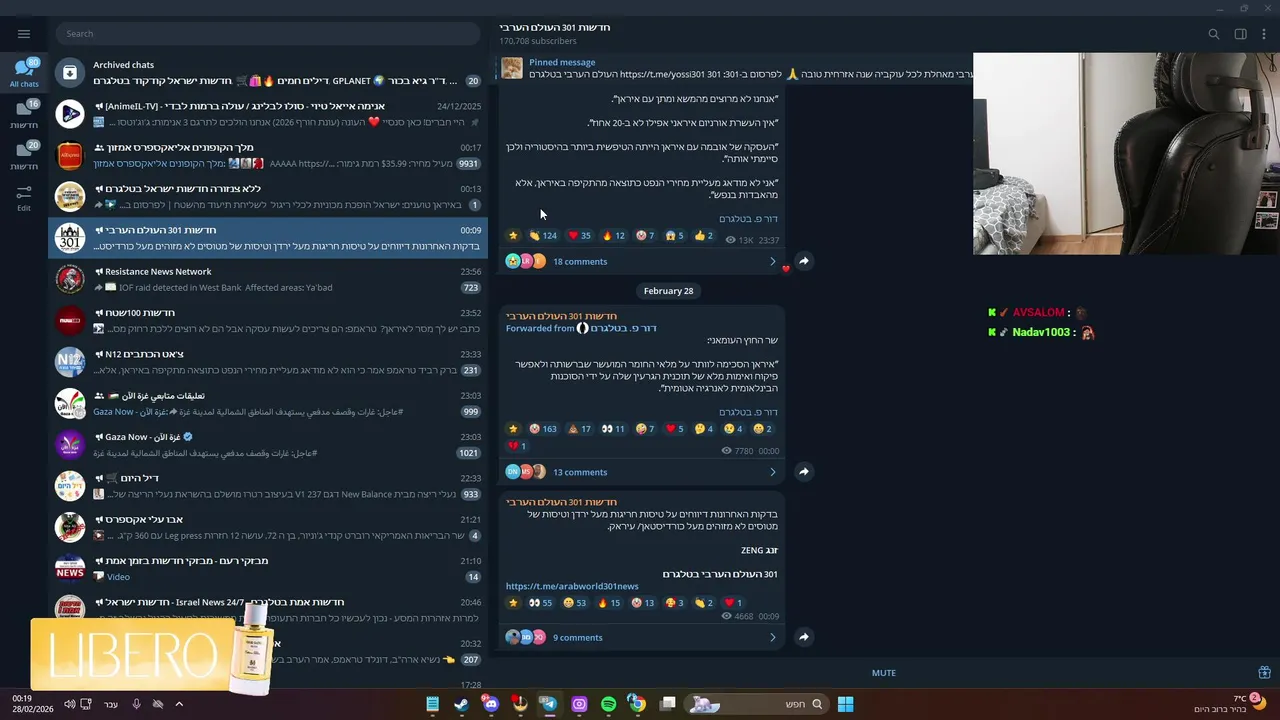Open the חדשות folder with badge 16
Screen dimensions: 1280x720
pyautogui.click(x=24, y=115)
